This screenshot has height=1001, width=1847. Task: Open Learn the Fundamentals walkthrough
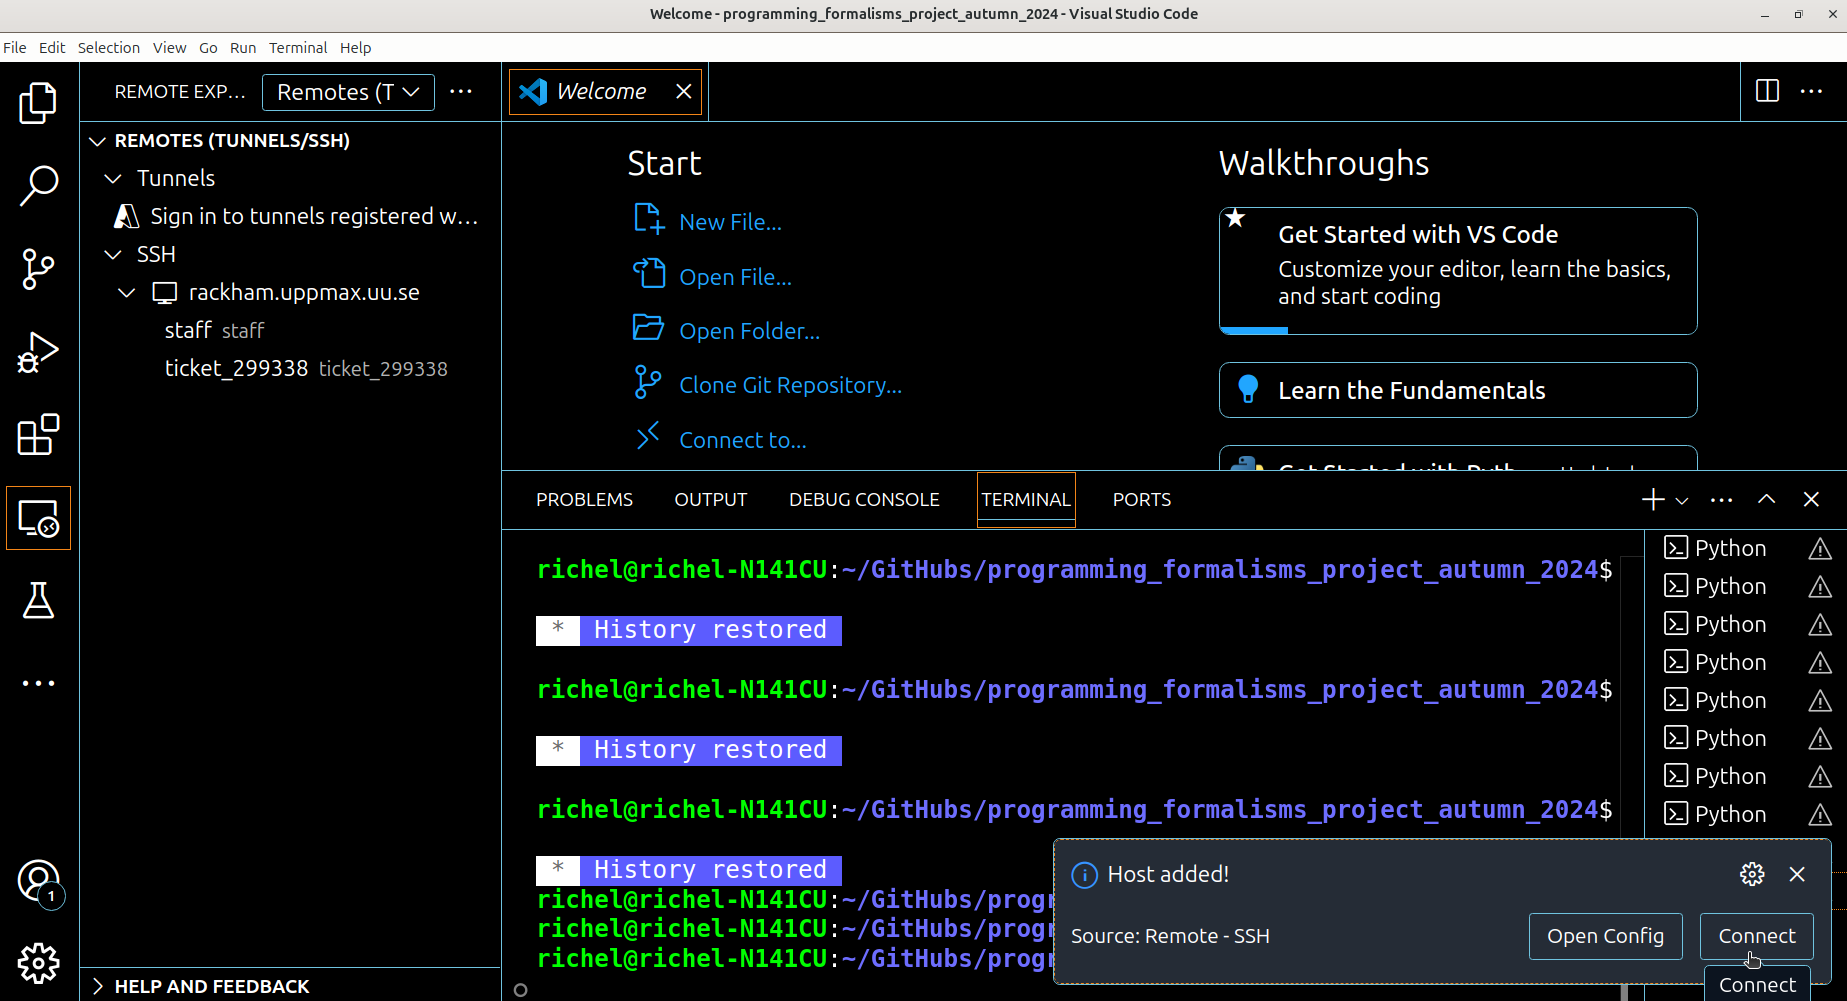coord(1458,390)
